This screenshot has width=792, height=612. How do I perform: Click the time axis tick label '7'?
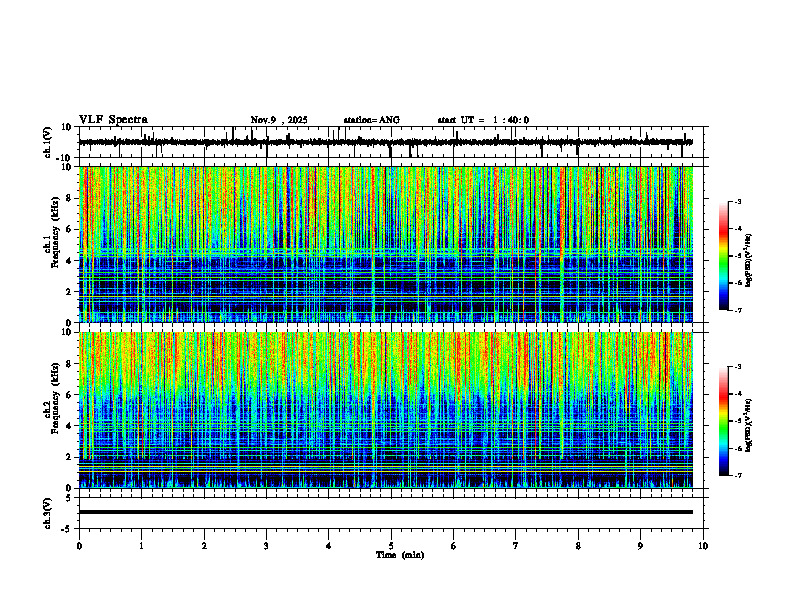(x=516, y=546)
